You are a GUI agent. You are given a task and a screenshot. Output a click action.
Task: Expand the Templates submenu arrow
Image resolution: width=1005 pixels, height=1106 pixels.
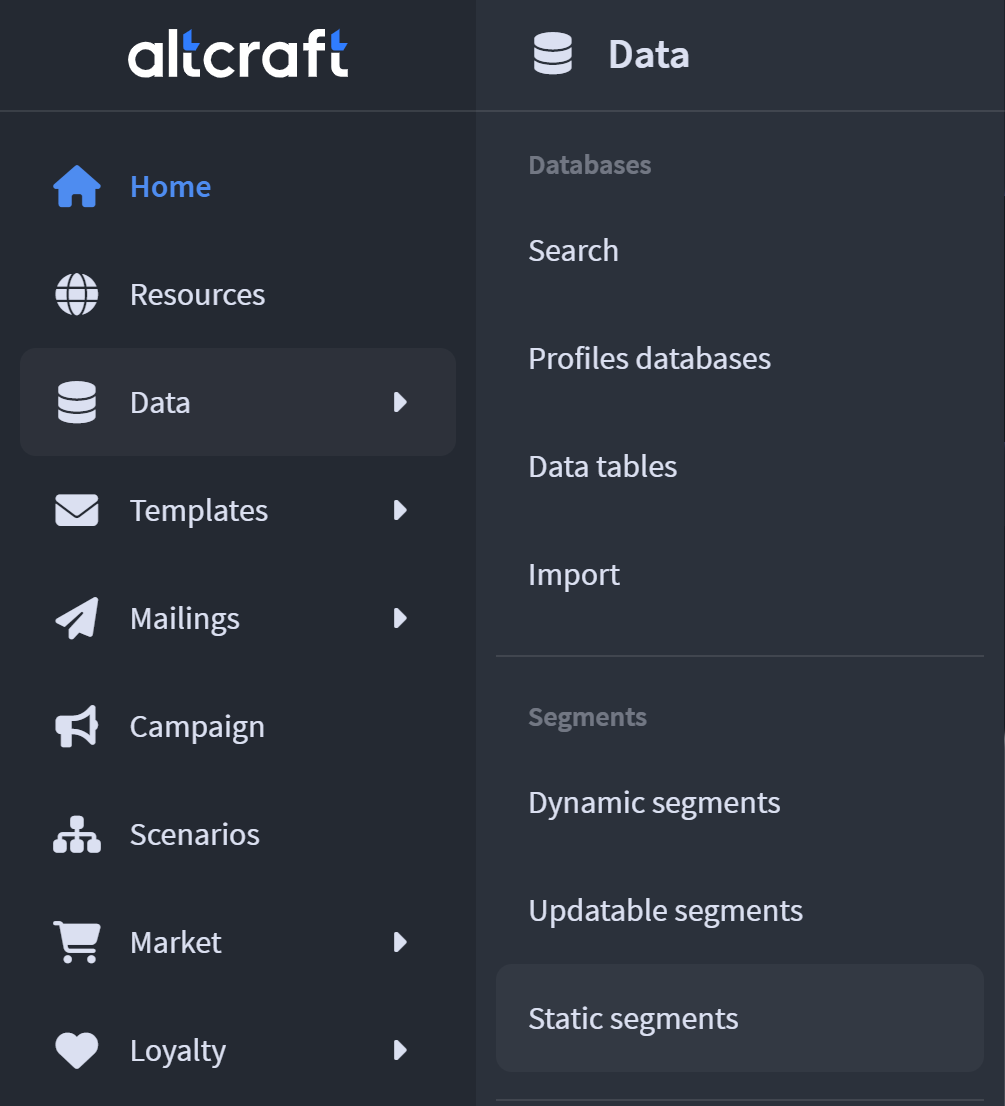(400, 511)
